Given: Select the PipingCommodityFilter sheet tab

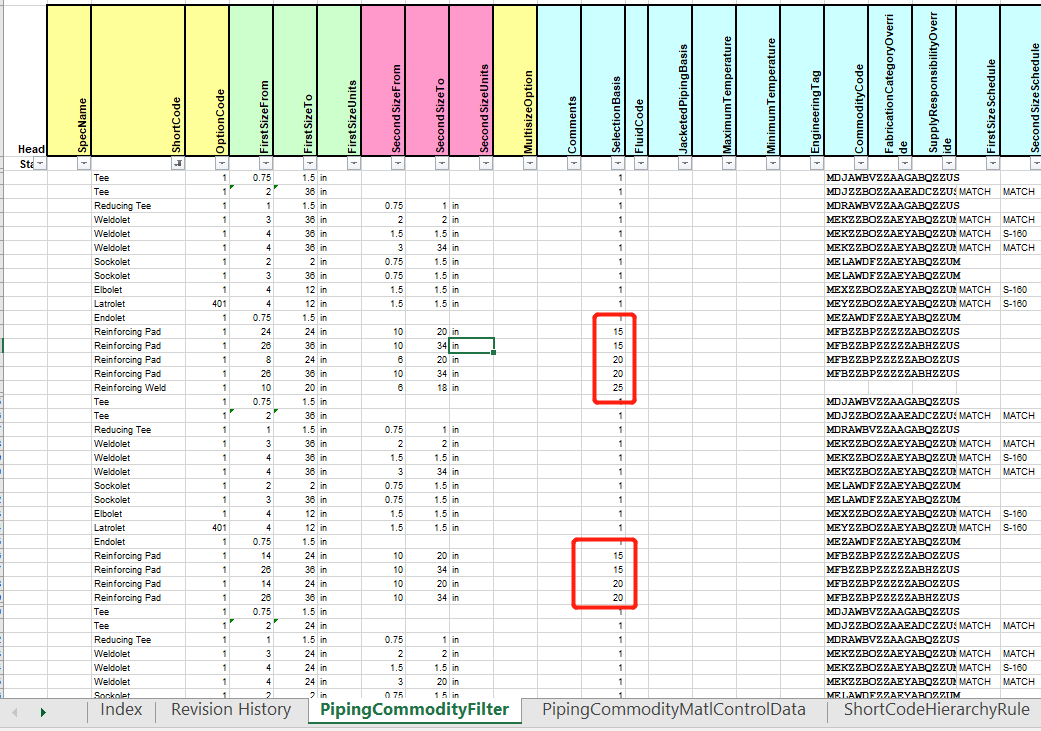Looking at the screenshot, I should click(414, 710).
